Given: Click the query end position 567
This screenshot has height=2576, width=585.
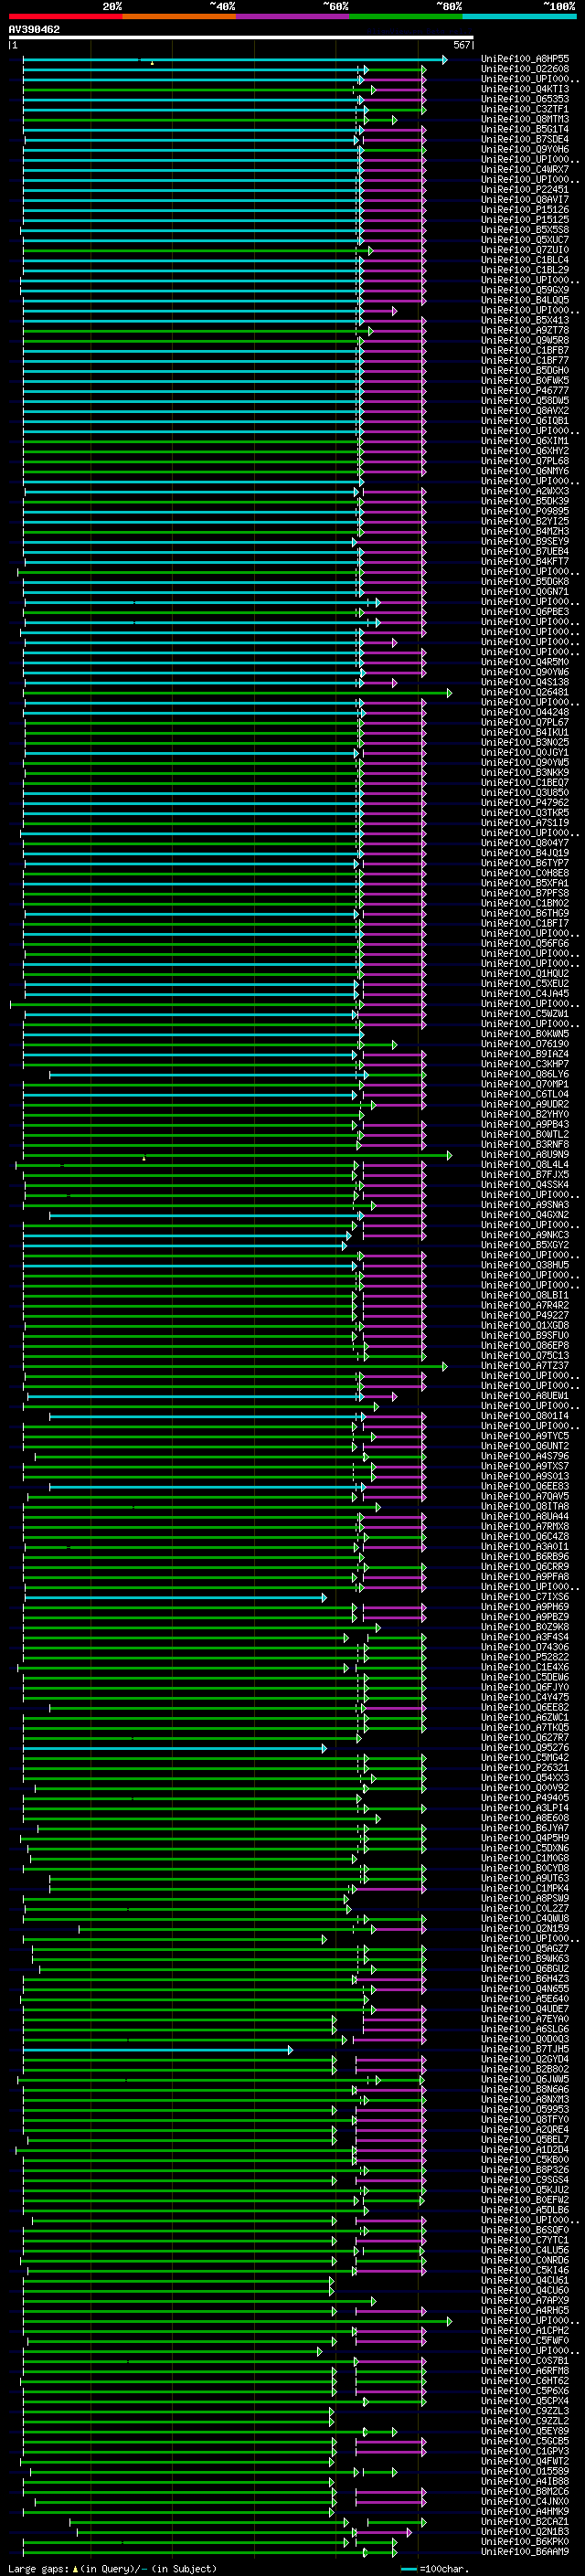Looking at the screenshot, I should tap(461, 45).
